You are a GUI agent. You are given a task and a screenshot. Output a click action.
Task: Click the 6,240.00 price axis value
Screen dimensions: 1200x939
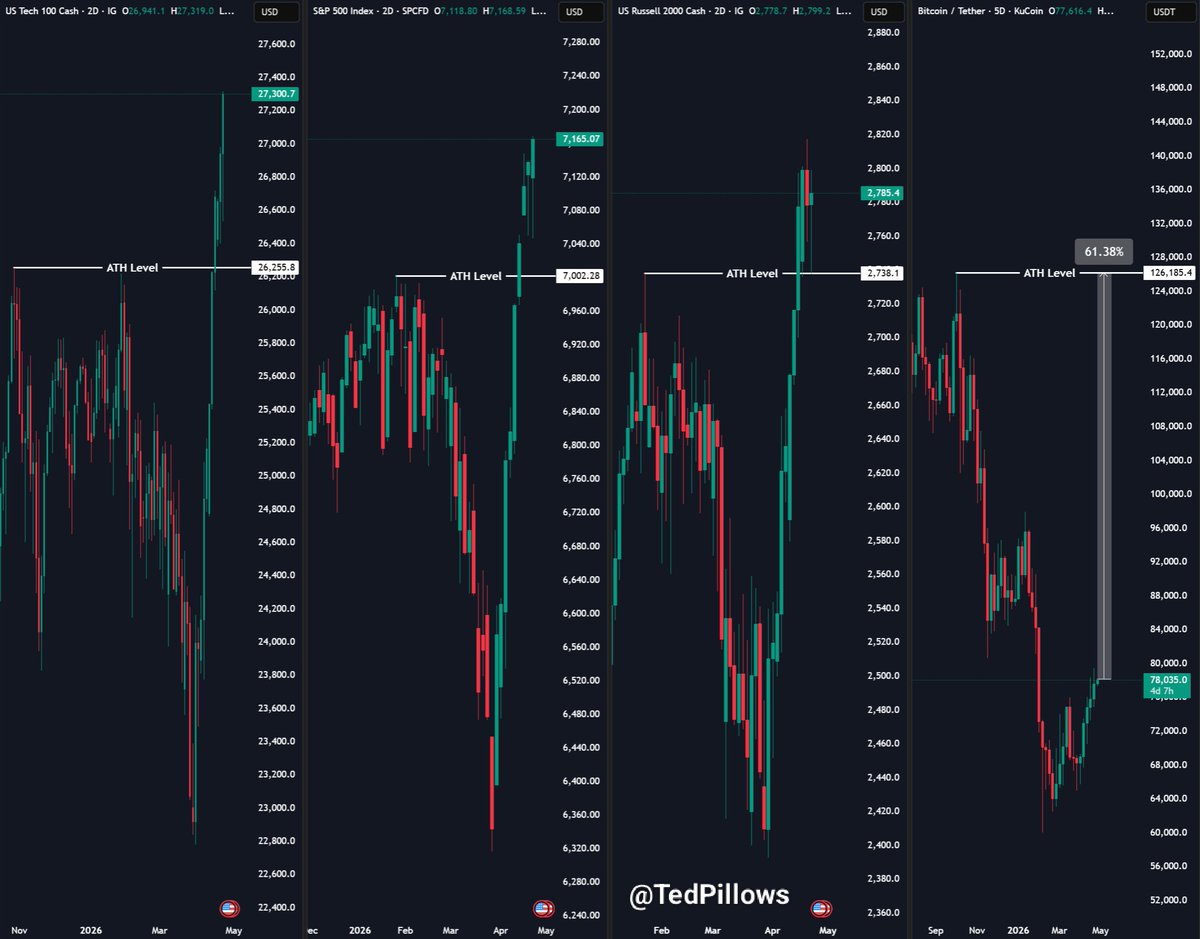(x=581, y=915)
